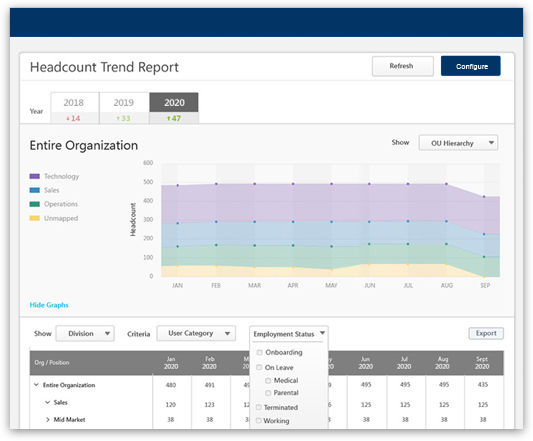Click the Hide Graphs link
Image resolution: width=533 pixels, height=441 pixels.
(x=49, y=305)
